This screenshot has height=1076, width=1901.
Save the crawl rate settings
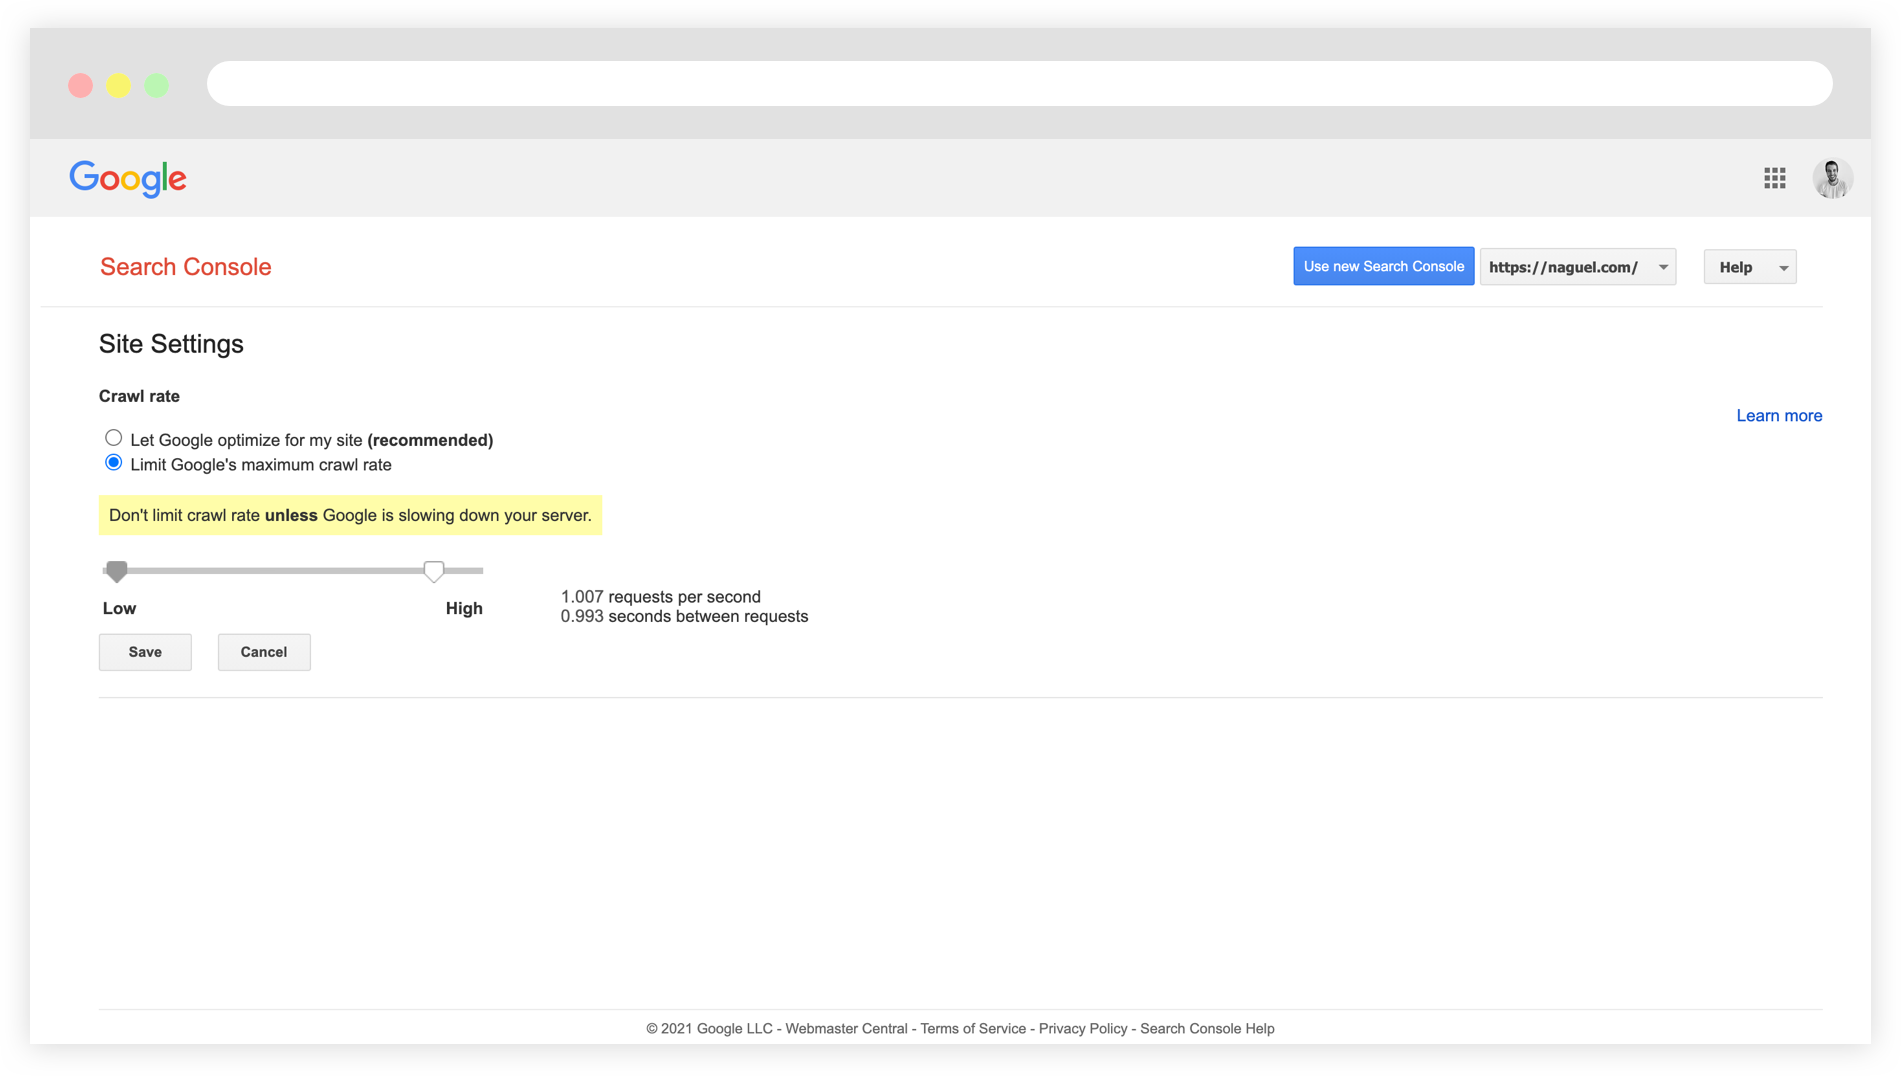tap(145, 652)
